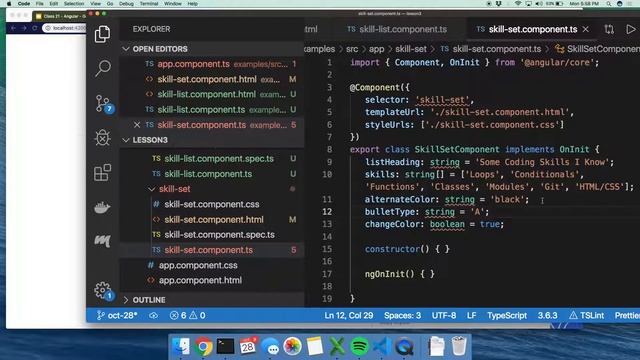The width and height of the screenshot is (640, 360).
Task: Click the run triangle icon at editor top right
Action: click(630, 29)
